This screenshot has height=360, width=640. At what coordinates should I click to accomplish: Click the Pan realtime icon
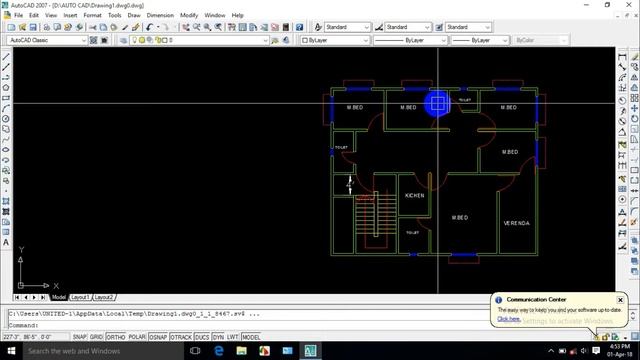pyautogui.click(x=186, y=27)
